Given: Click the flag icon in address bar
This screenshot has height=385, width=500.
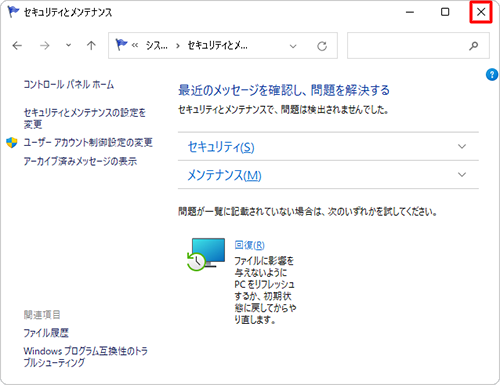Looking at the screenshot, I should pyautogui.click(x=121, y=44).
